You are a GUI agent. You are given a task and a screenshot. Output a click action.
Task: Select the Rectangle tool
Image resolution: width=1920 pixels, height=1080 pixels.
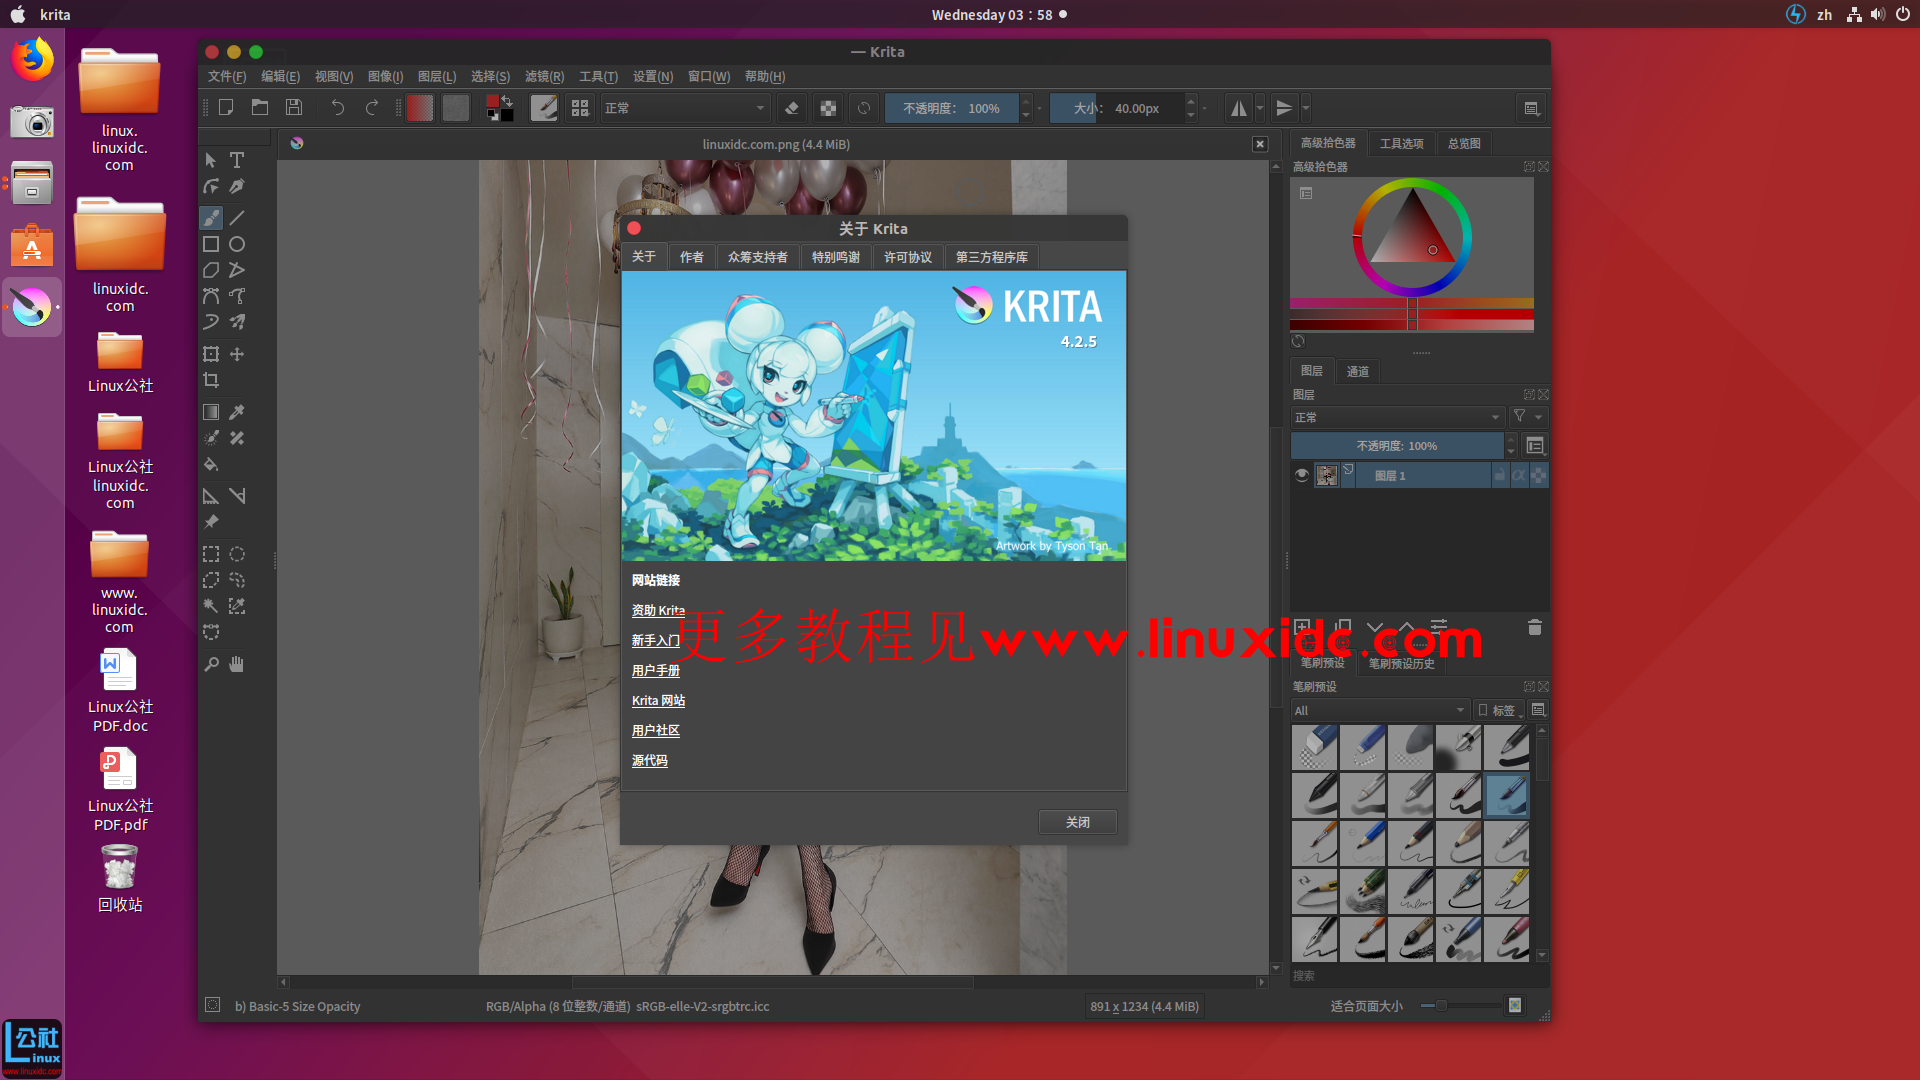tap(211, 244)
